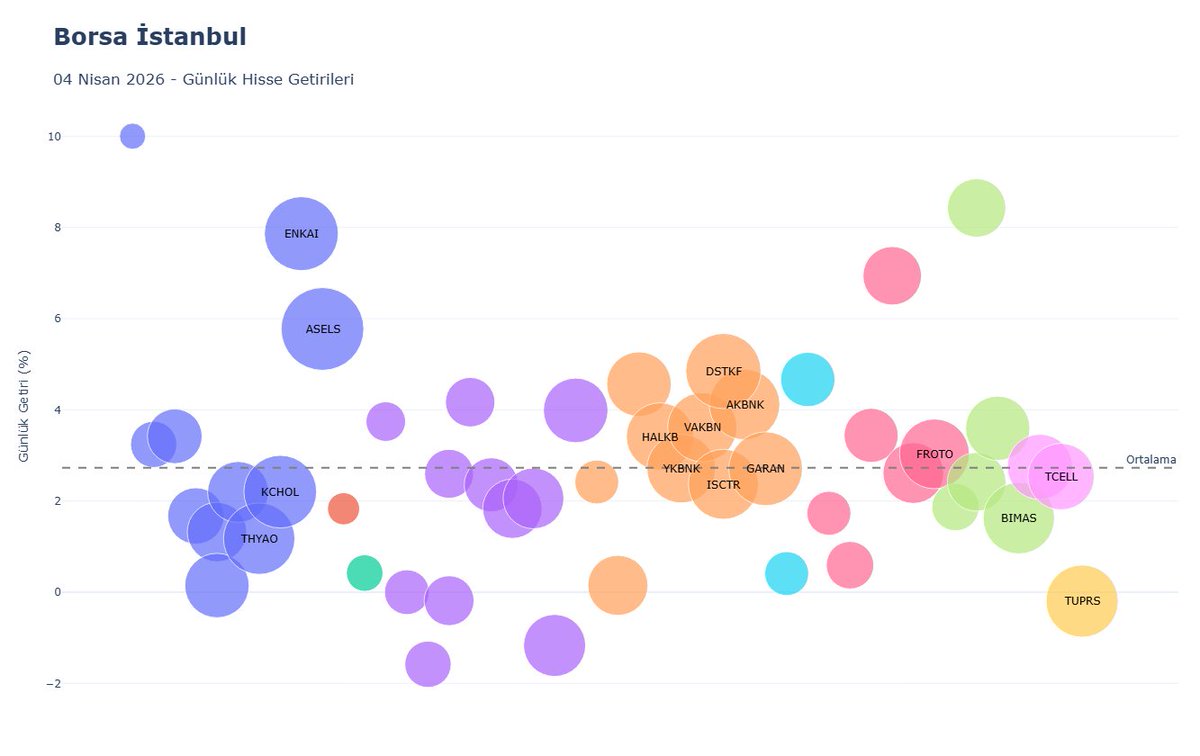Click the Ortalama average line label
Screen dimensions: 1200x756
point(1151,460)
